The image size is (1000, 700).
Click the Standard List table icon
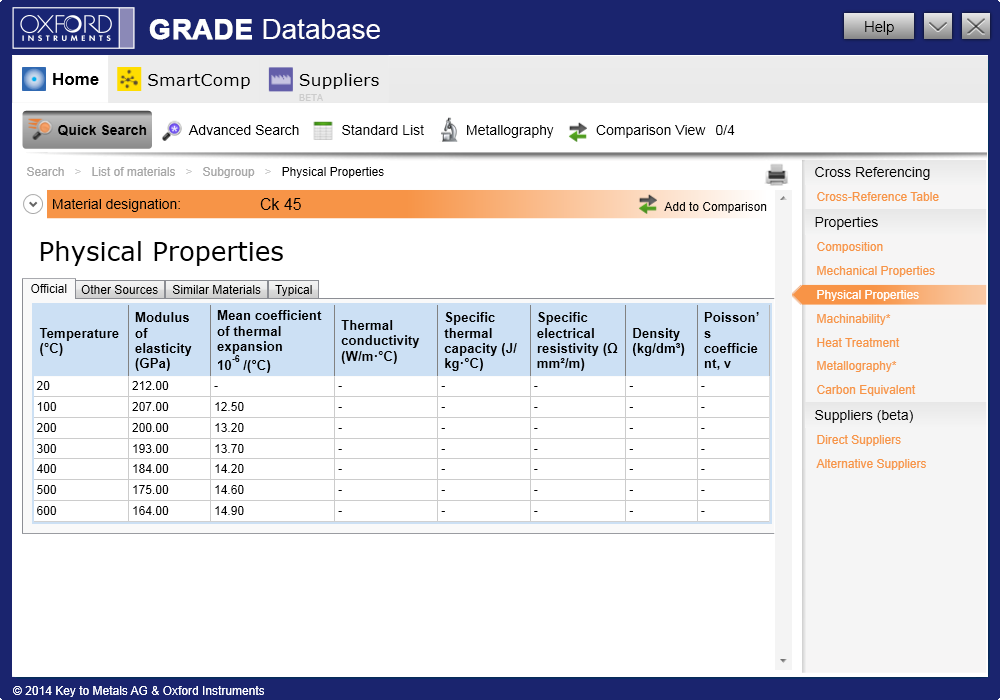point(323,130)
